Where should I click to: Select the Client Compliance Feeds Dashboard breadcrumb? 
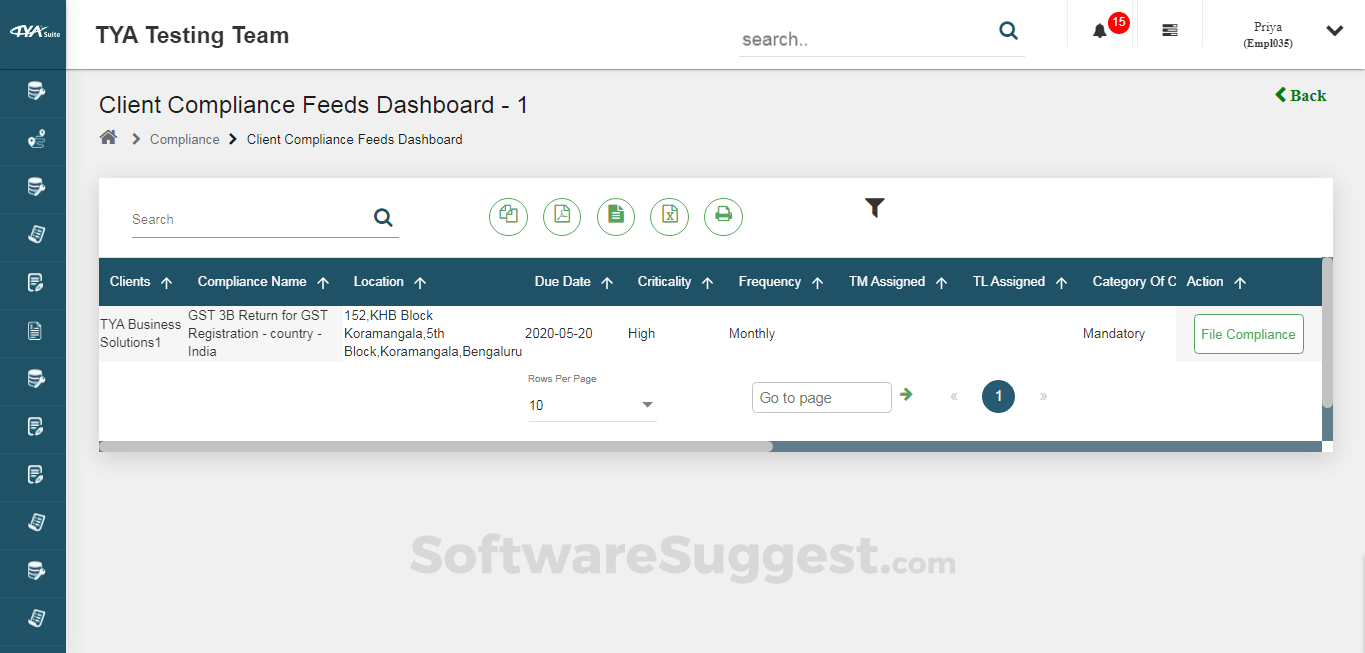pos(354,139)
